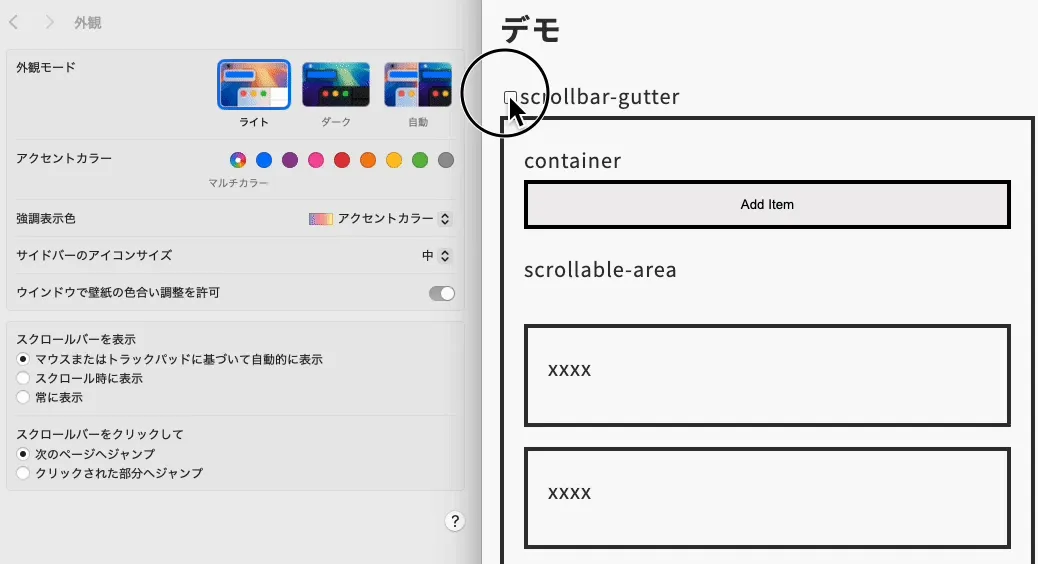The height and width of the screenshot is (564, 1038).
Task: Toggle ウインドウで壁紙の色合い調整を許可 switch
Action: [442, 293]
